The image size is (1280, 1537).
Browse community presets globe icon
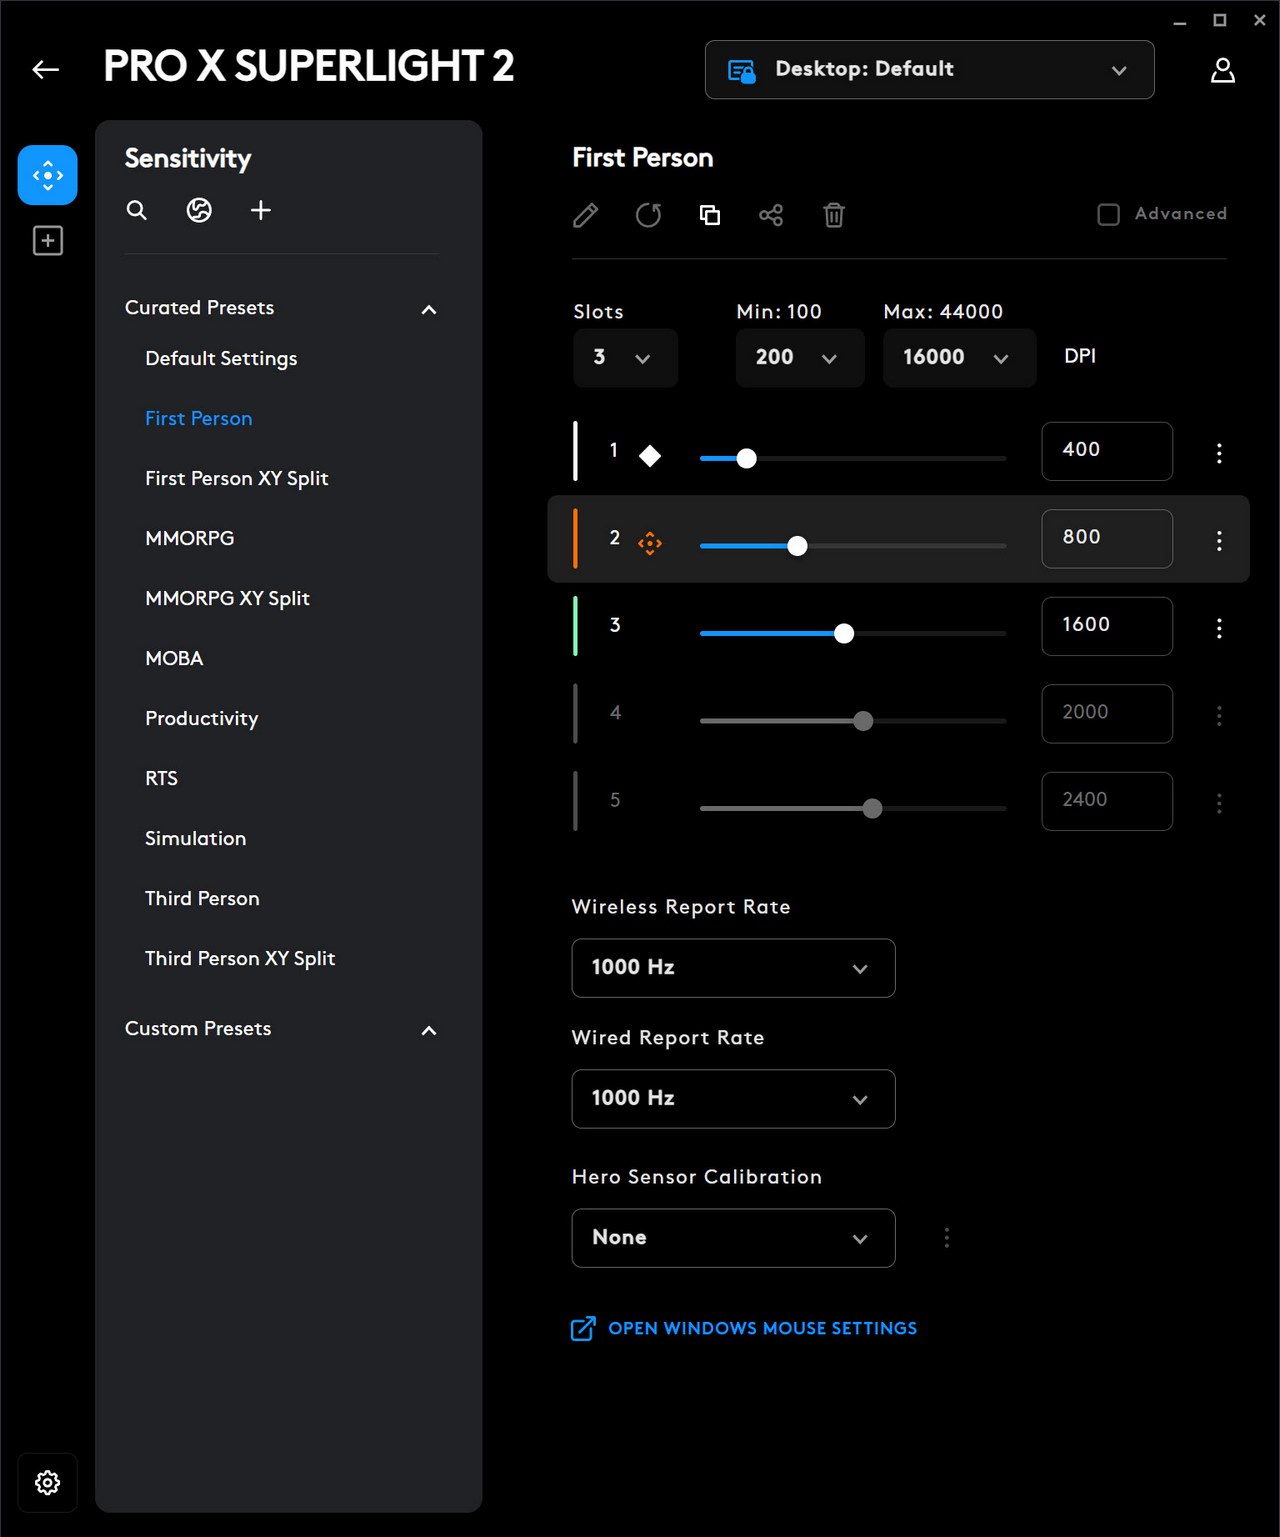199,210
